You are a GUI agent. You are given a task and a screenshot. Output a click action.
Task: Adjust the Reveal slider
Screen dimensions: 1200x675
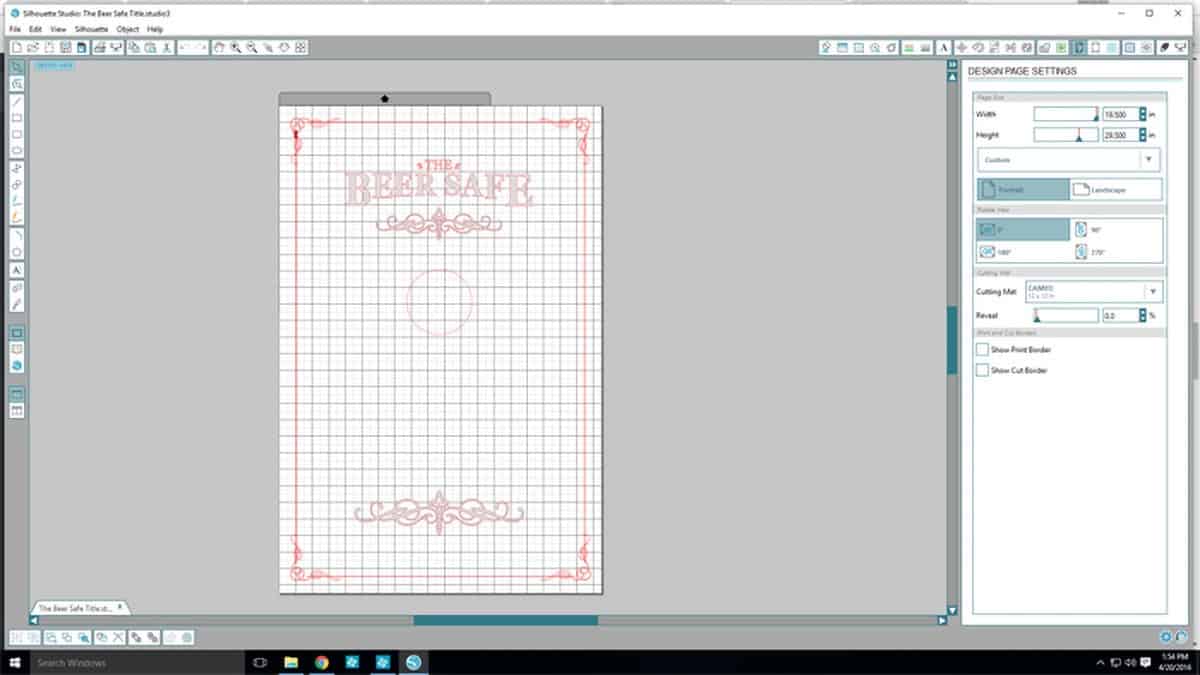1037,316
